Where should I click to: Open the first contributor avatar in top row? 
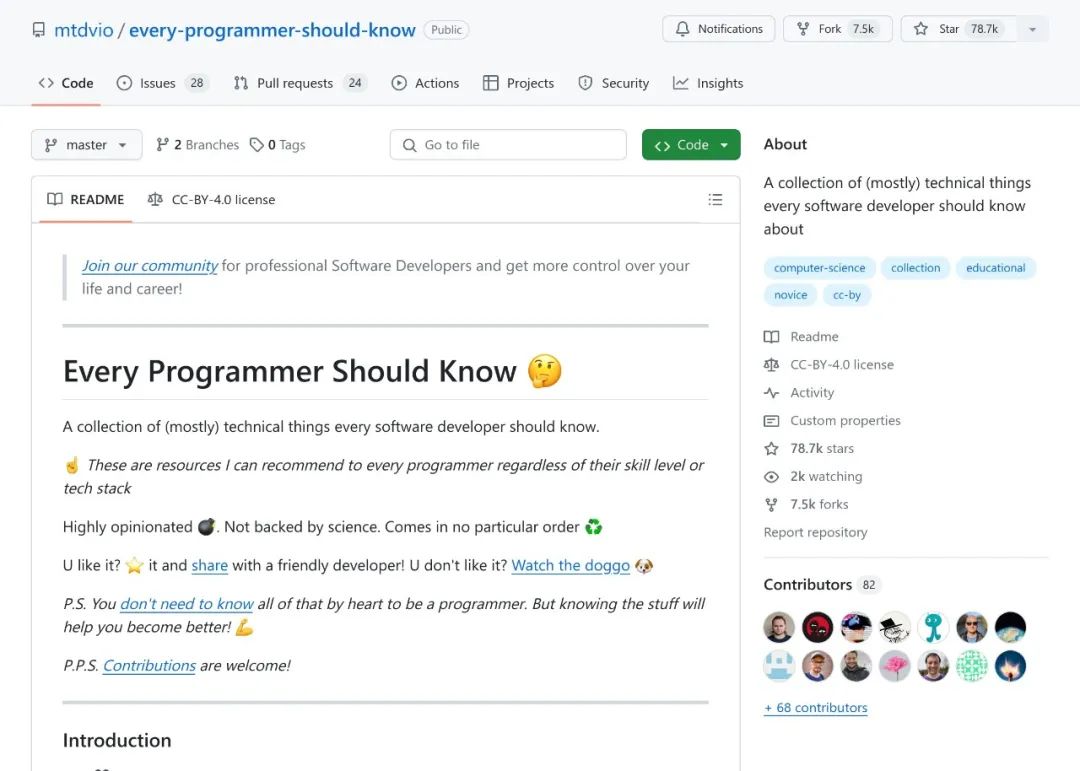click(x=779, y=628)
